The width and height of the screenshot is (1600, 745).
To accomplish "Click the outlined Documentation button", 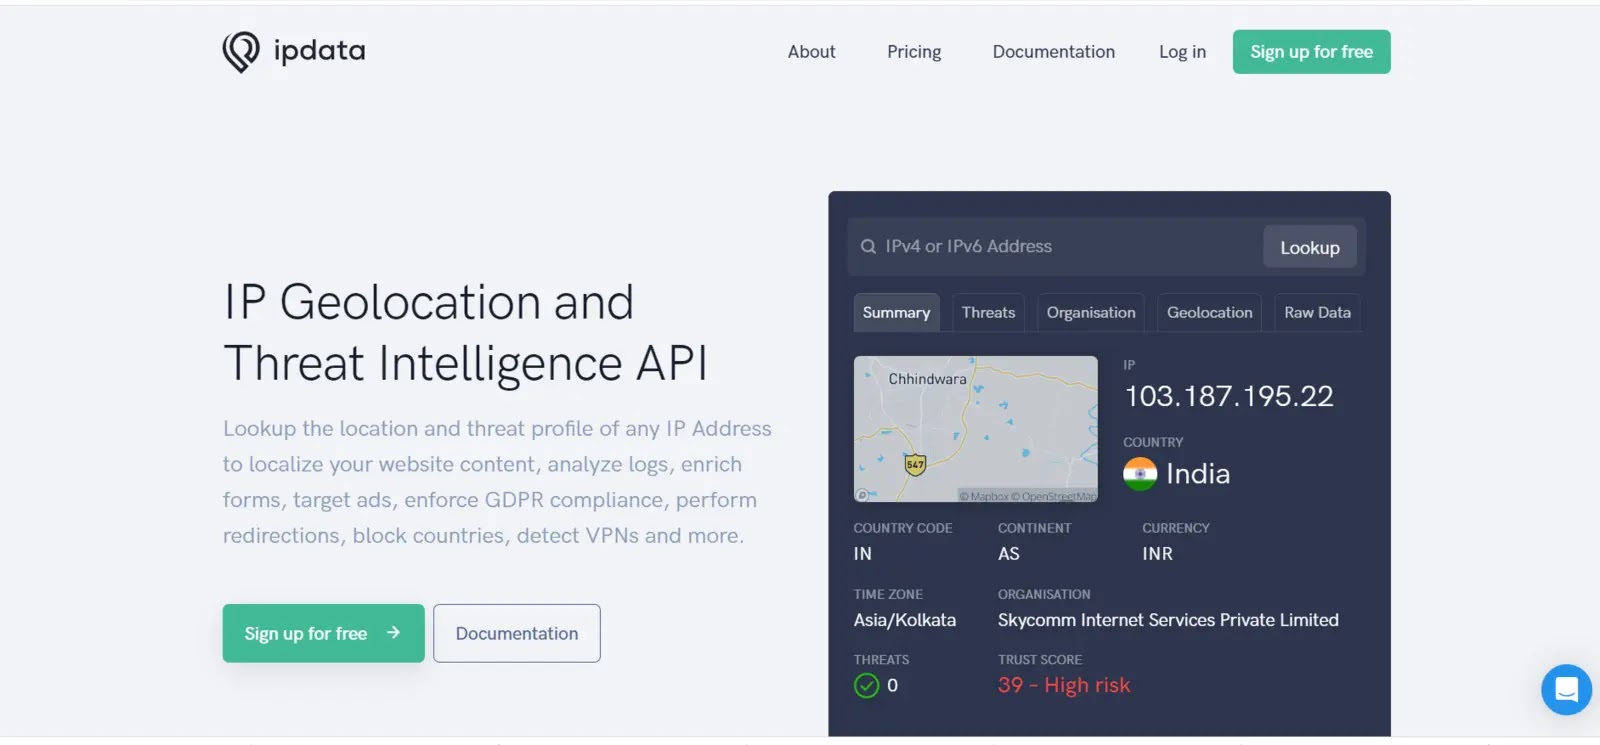I will click(x=517, y=633).
